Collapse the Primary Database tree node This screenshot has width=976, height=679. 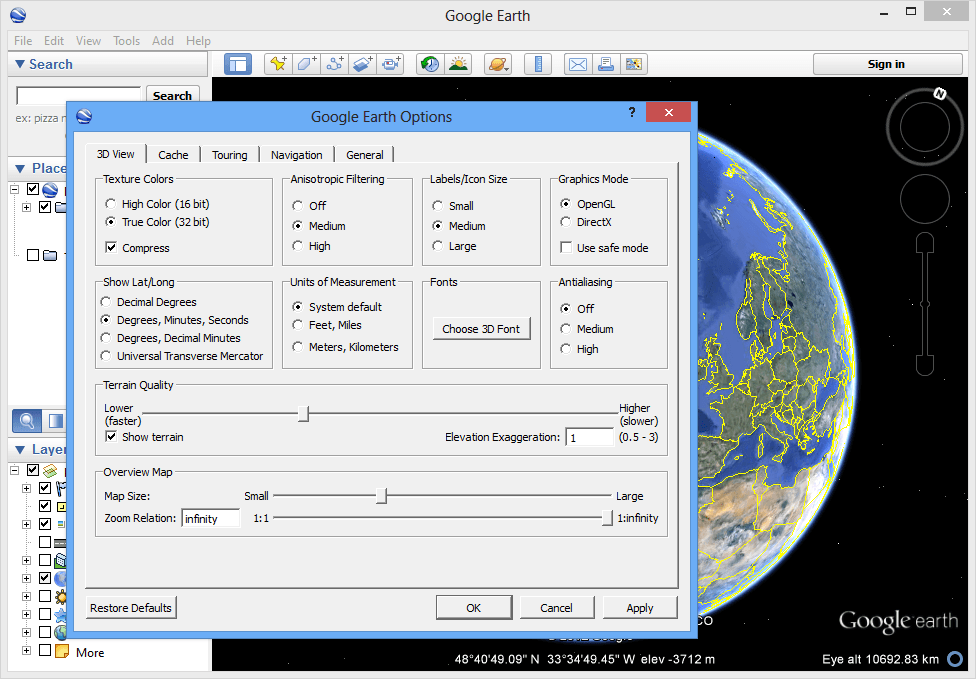click(x=15, y=471)
